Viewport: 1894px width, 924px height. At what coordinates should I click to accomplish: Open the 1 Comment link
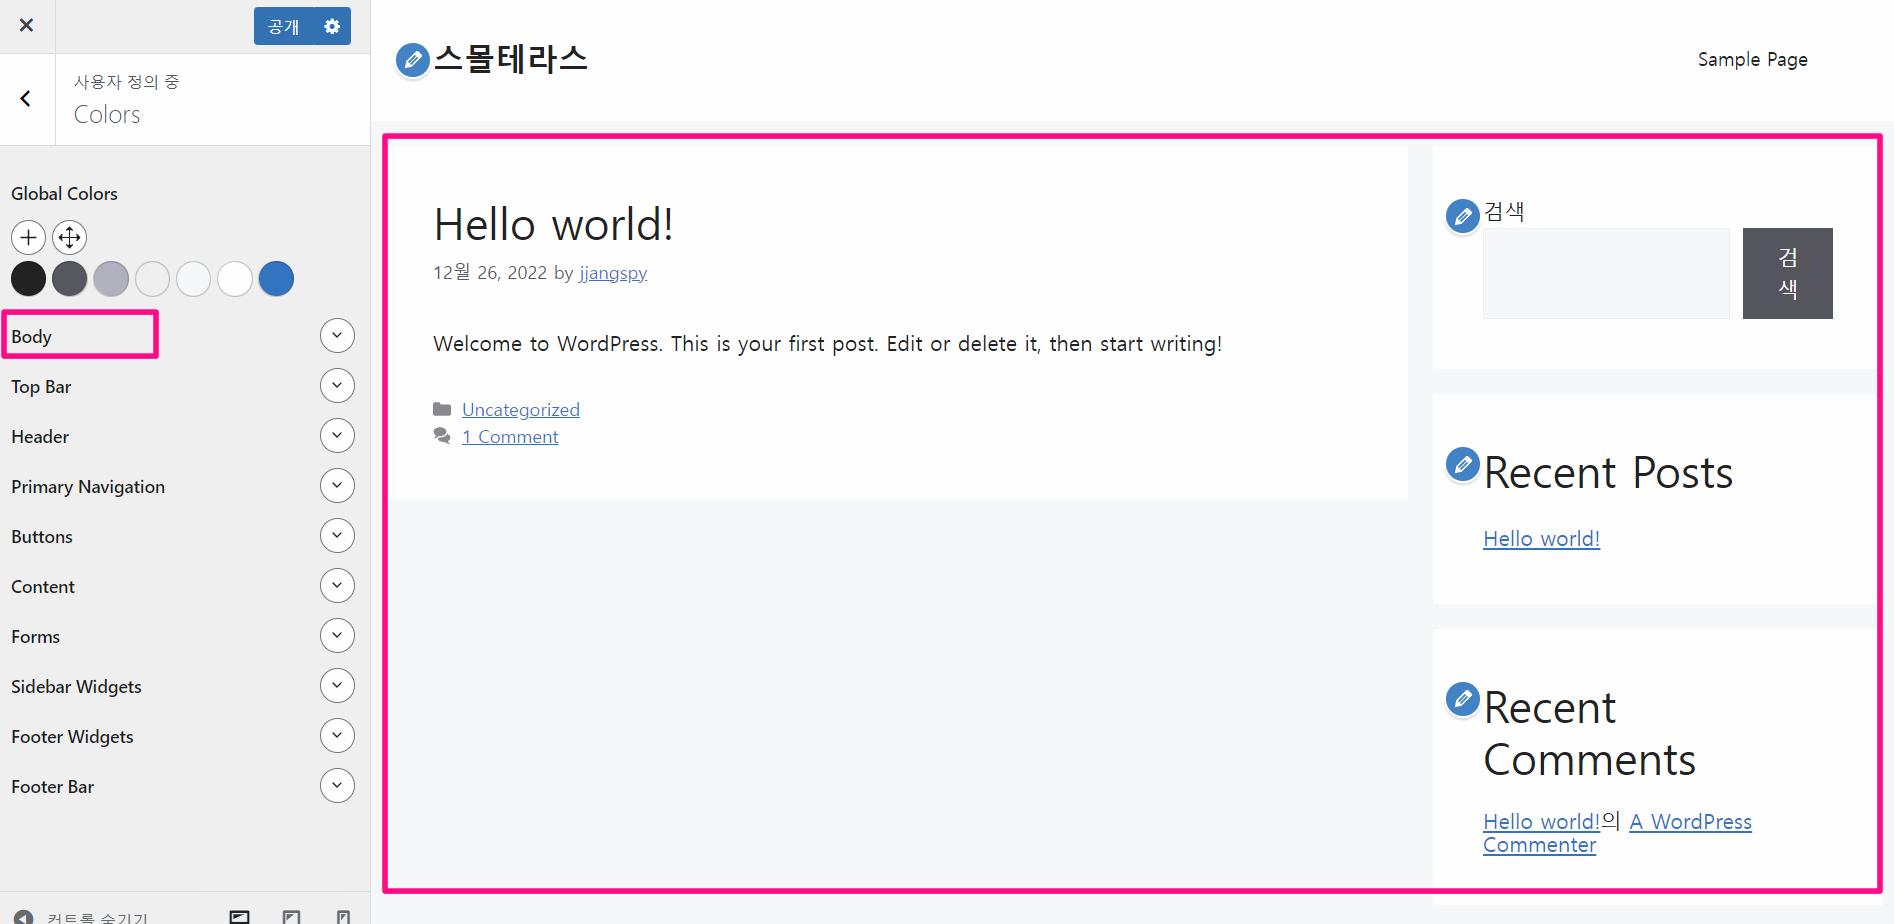510,437
